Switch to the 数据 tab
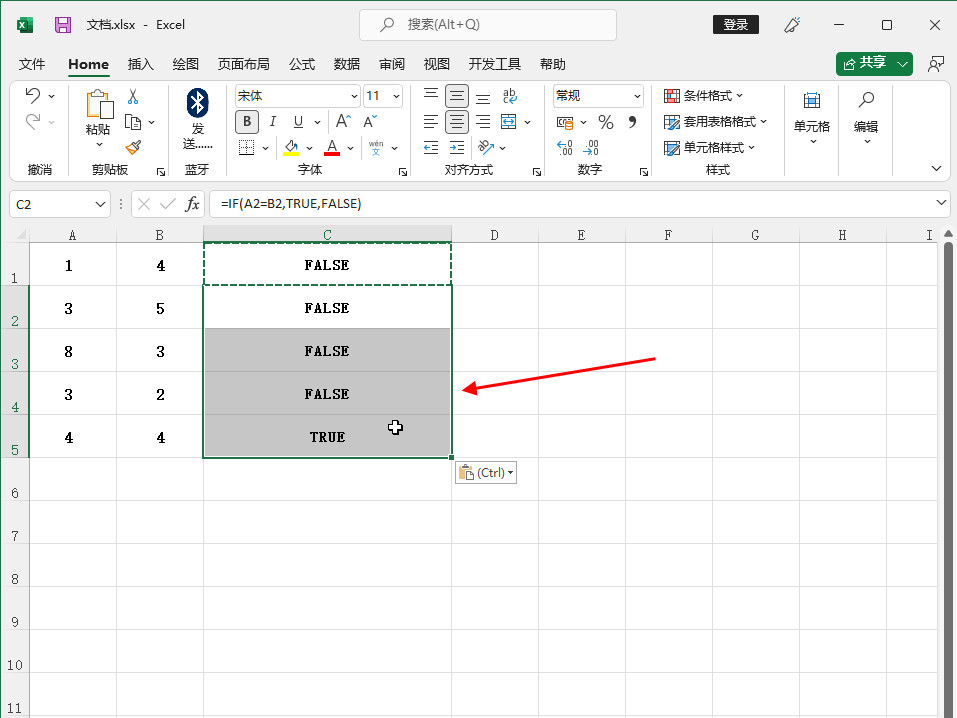Image resolution: width=957 pixels, height=718 pixels. point(347,64)
